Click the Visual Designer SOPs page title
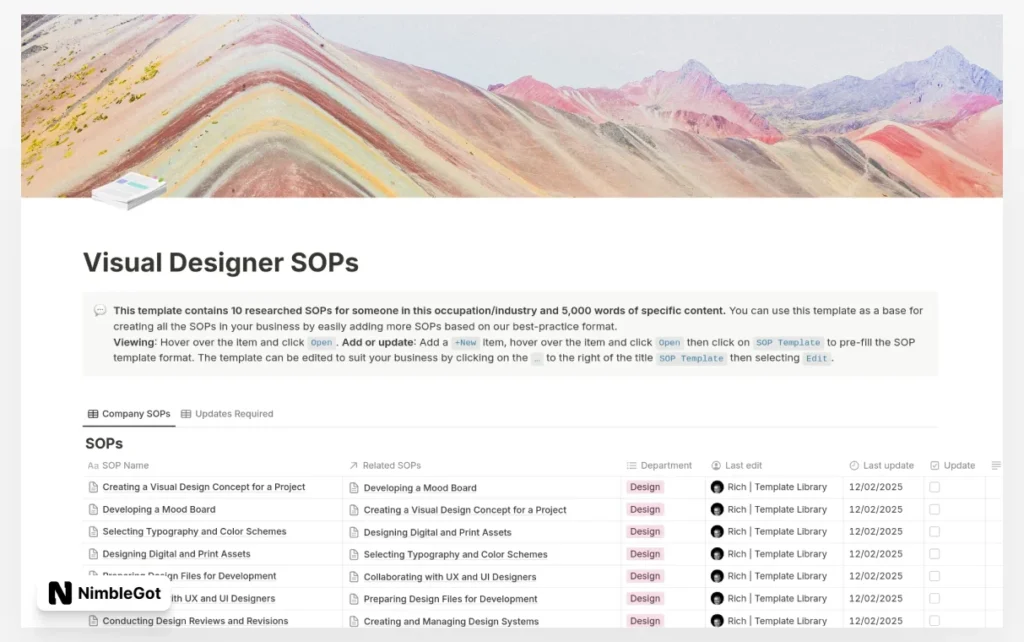This screenshot has height=642, width=1024. click(221, 263)
